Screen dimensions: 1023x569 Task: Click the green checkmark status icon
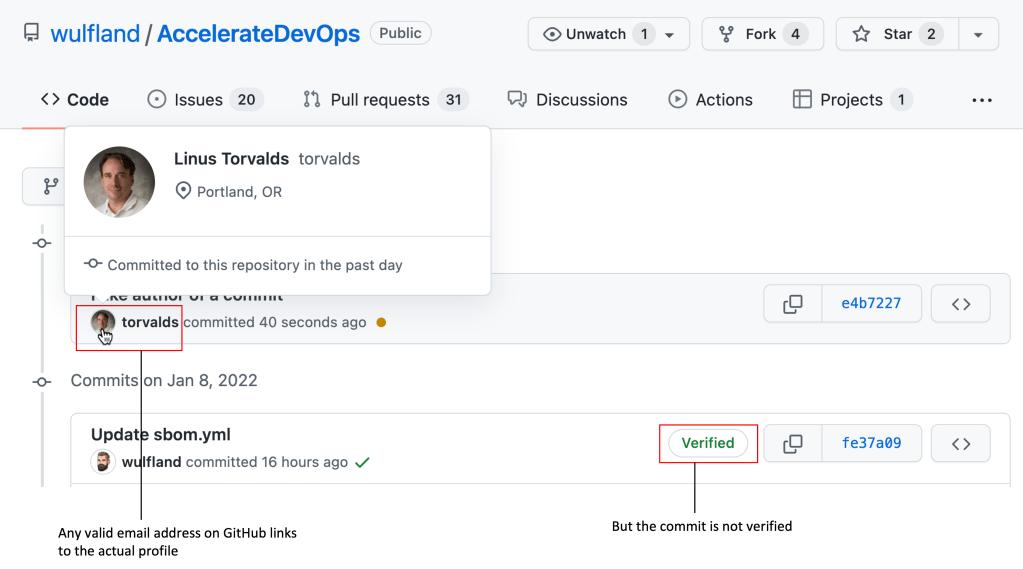coord(362,462)
